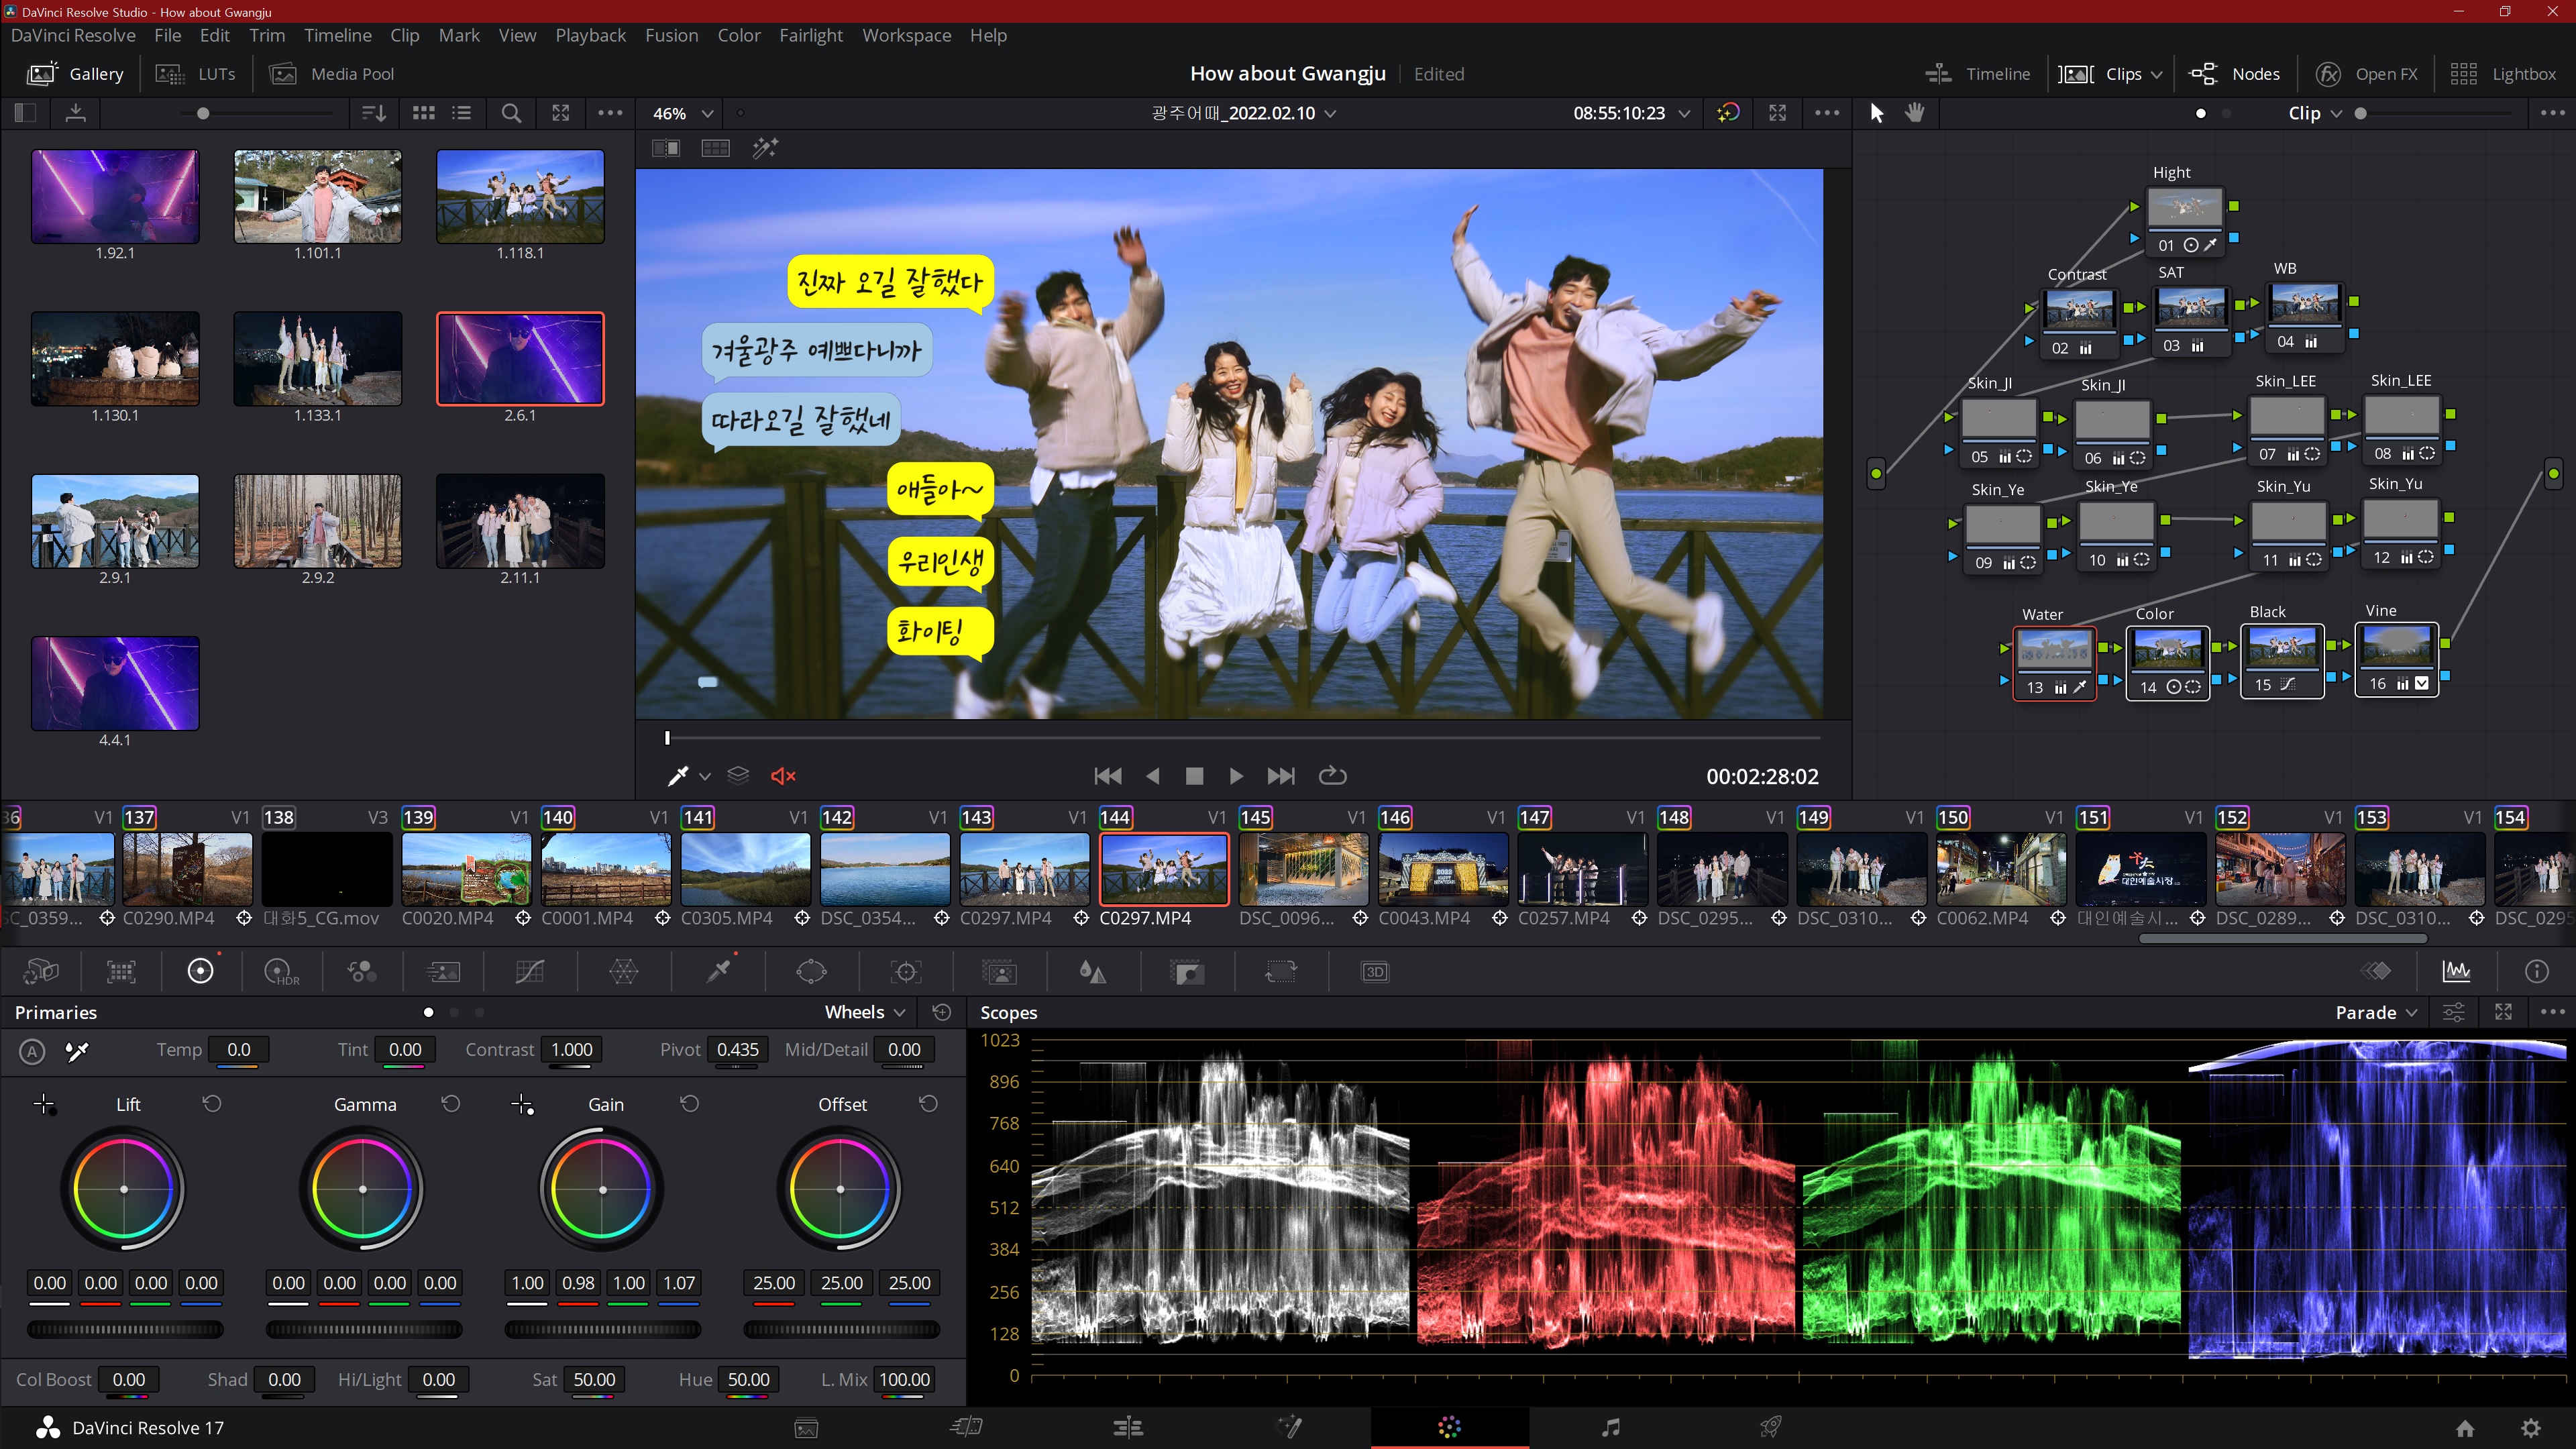The image size is (2576, 1449).
Task: Toggle image wipe in viewer
Action: pyautogui.click(x=665, y=148)
